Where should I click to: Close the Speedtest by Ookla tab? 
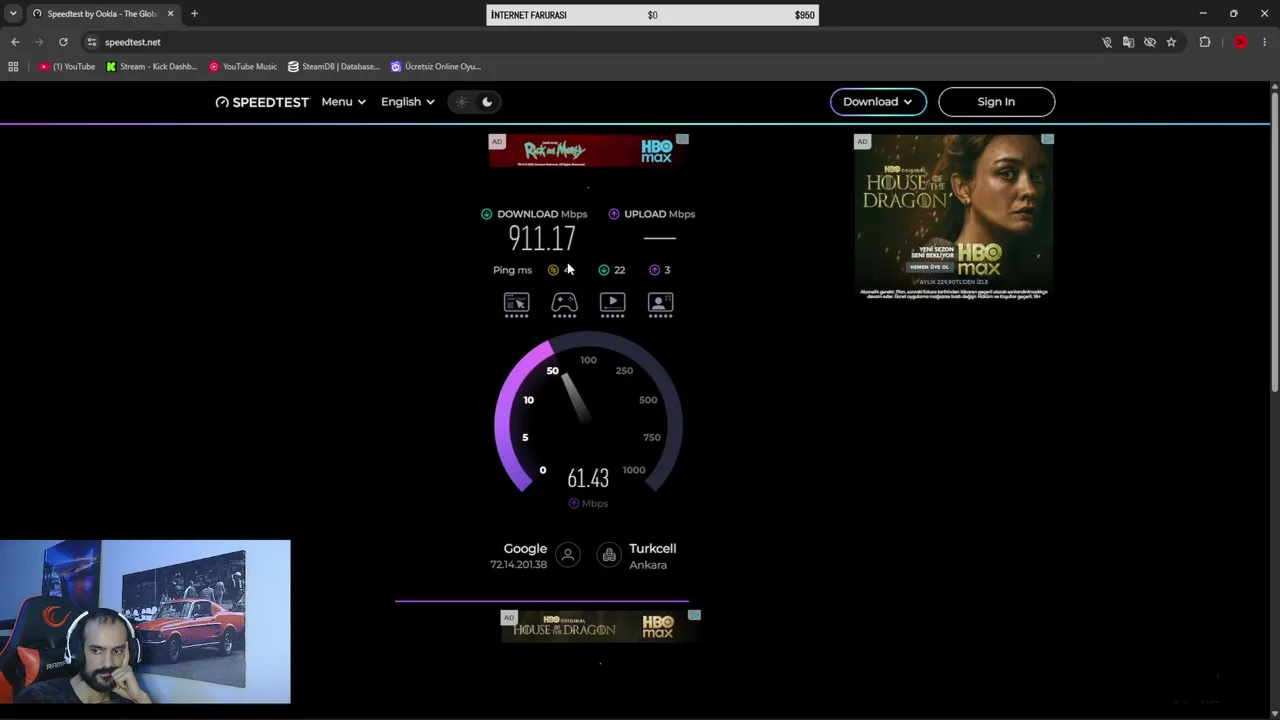(x=170, y=14)
